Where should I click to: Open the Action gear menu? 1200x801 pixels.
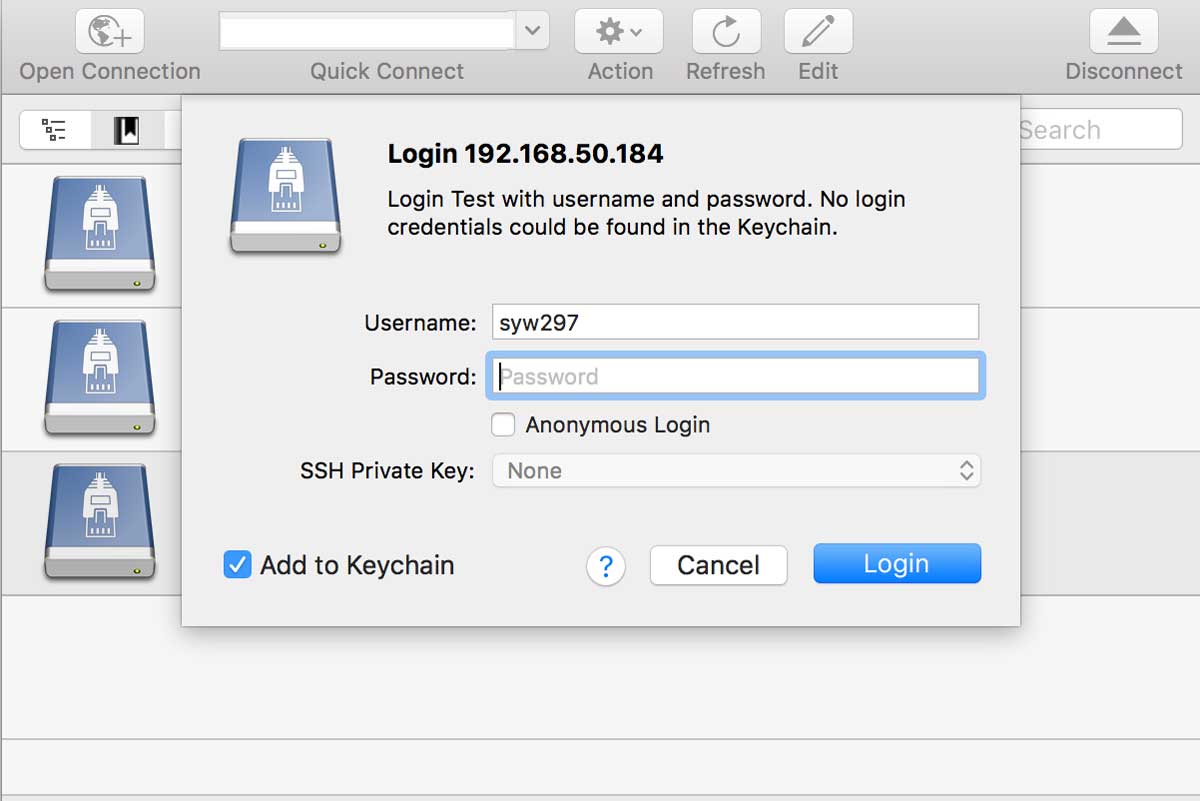click(619, 32)
